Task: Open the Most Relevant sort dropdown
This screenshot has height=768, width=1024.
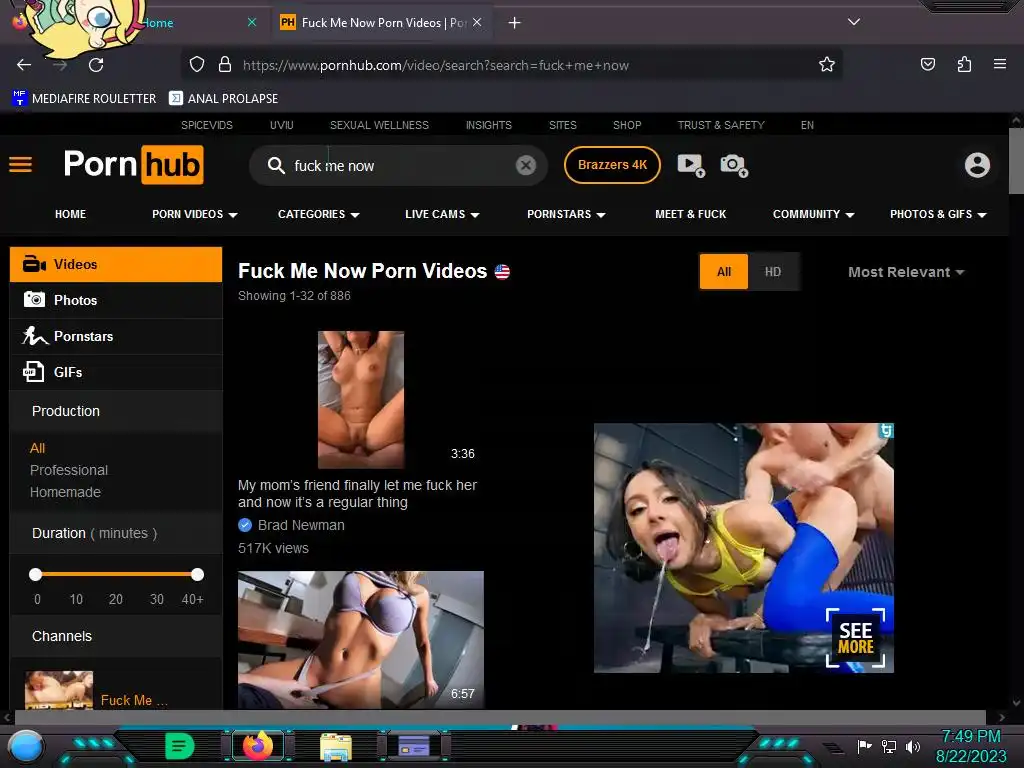Action: [906, 272]
